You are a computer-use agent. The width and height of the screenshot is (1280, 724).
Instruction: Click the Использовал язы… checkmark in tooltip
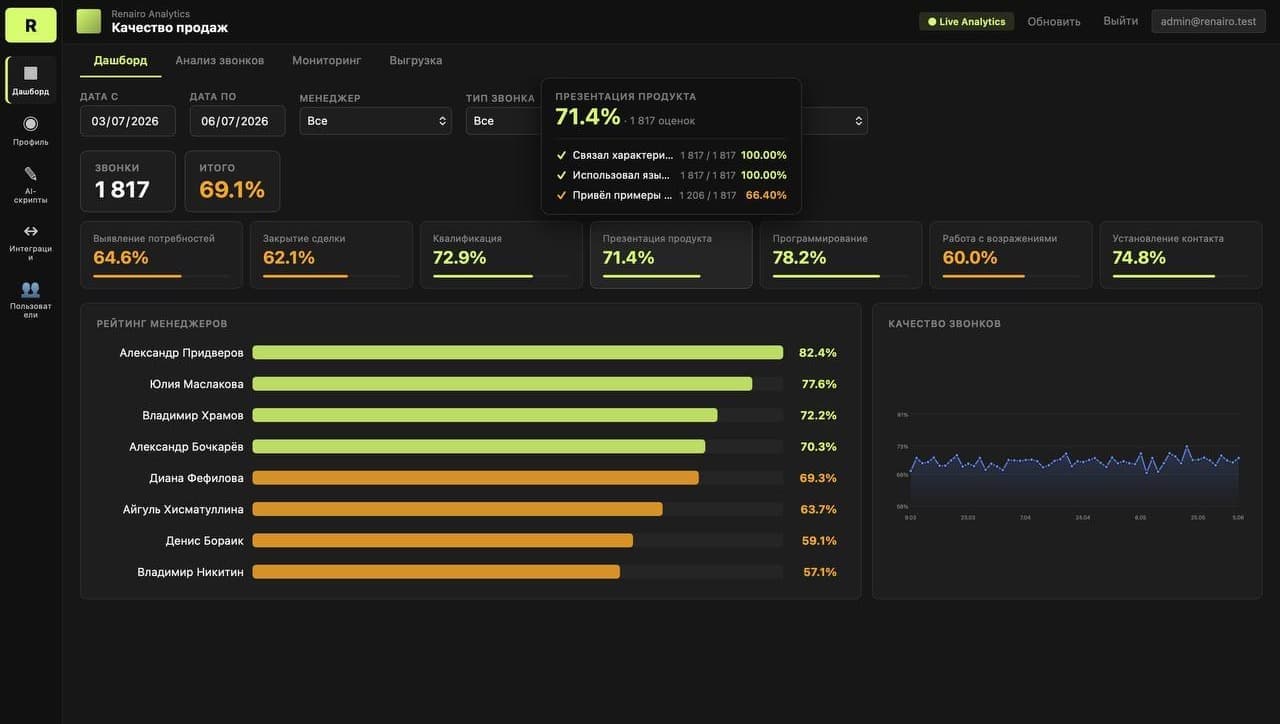point(562,175)
